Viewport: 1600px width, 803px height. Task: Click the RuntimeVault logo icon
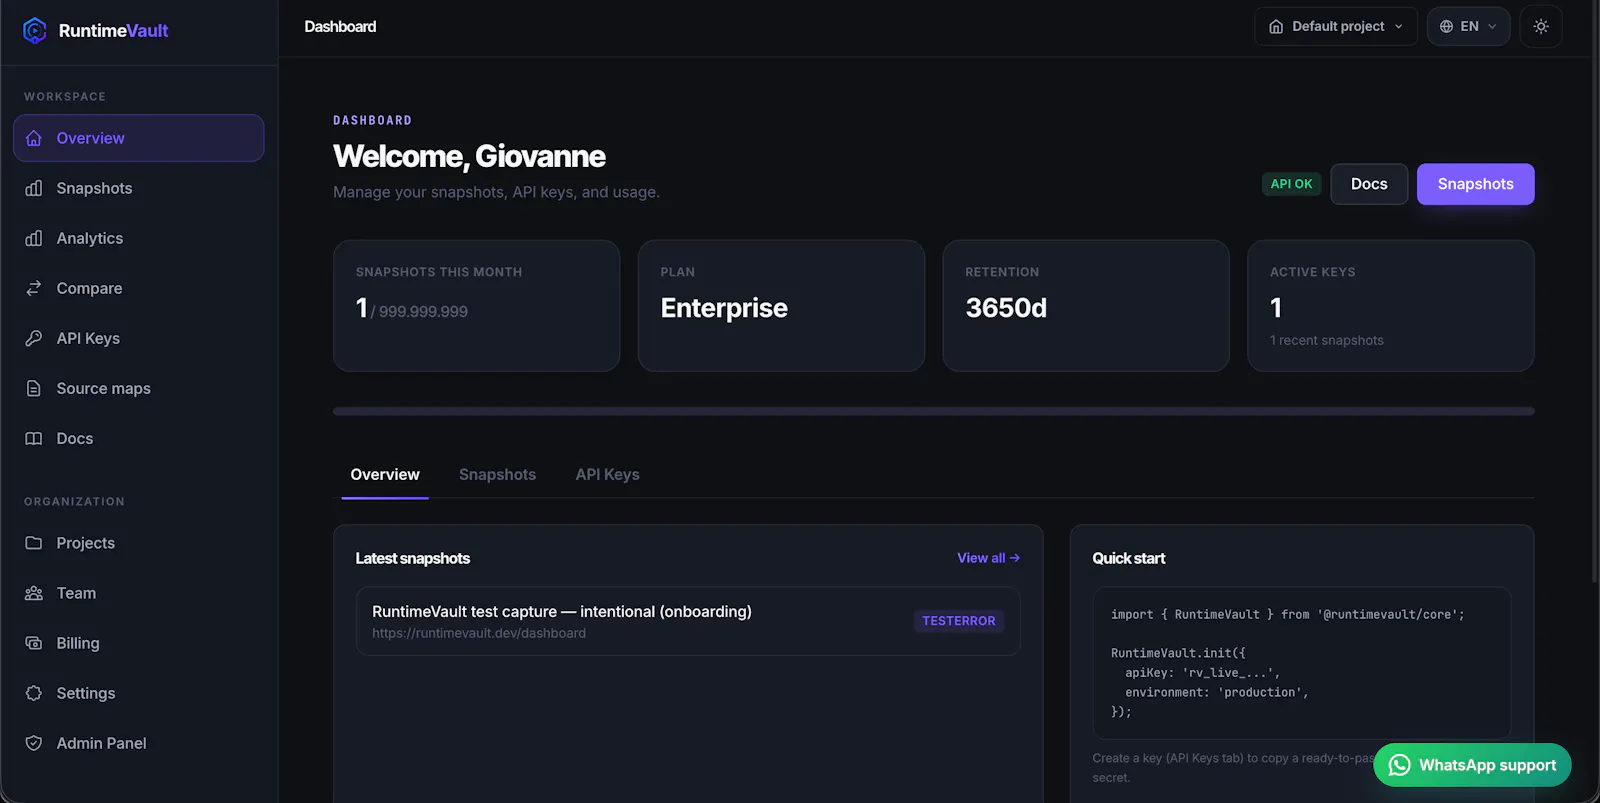point(35,31)
